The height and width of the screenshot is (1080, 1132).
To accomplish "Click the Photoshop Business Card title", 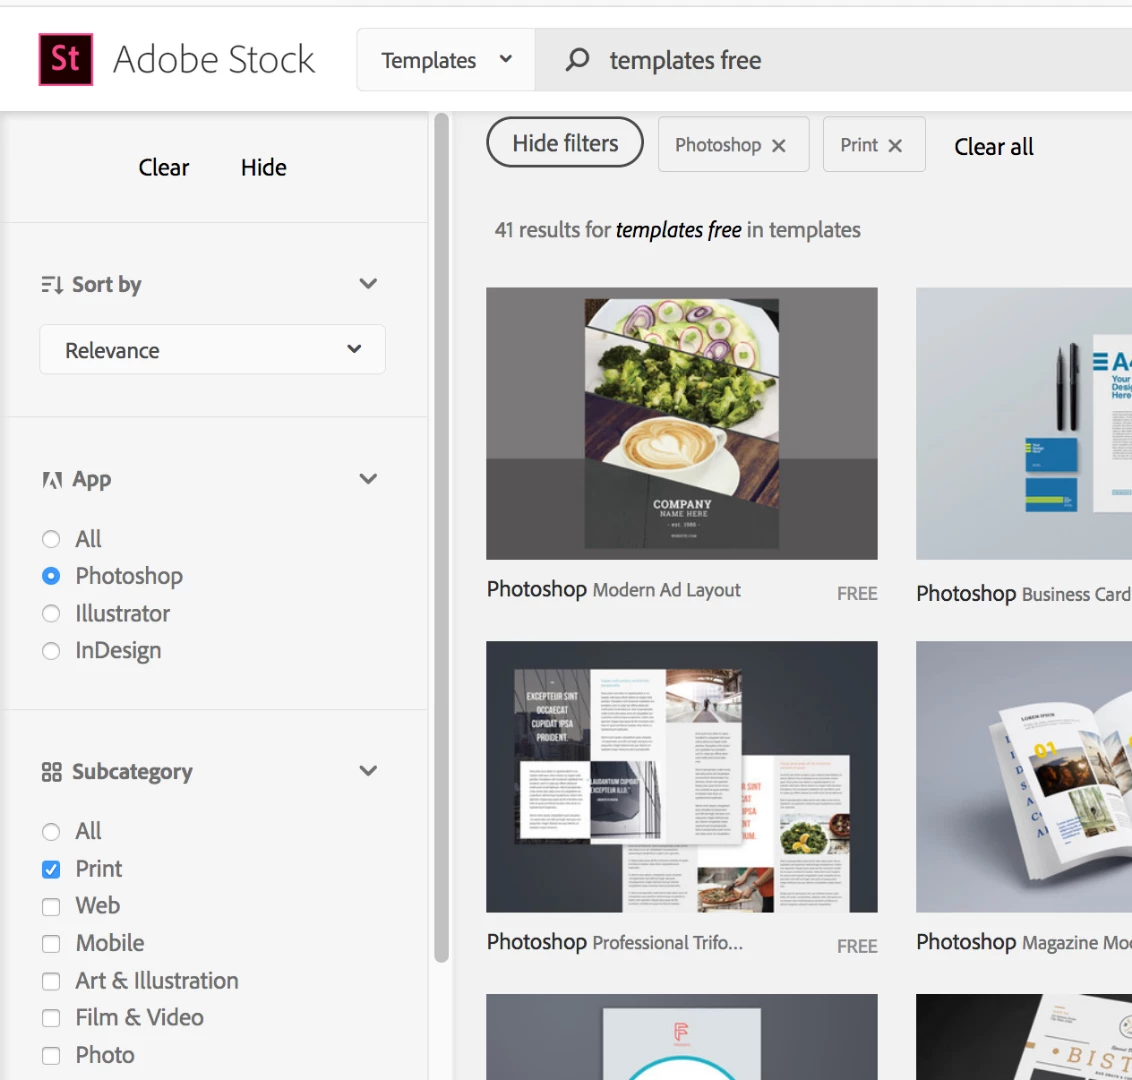I will coord(1024,593).
